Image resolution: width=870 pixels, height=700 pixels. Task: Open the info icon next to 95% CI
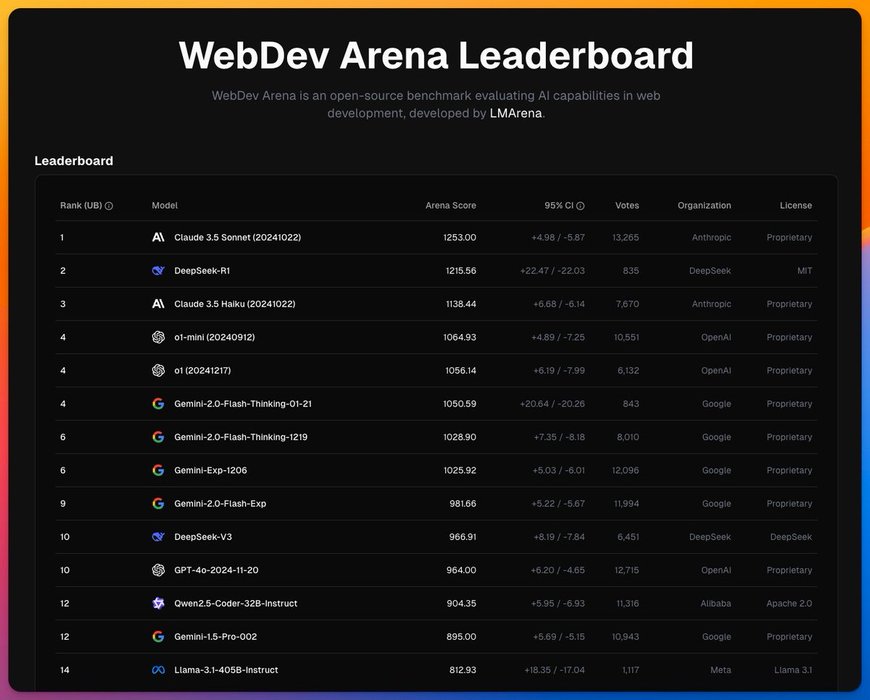click(580, 206)
